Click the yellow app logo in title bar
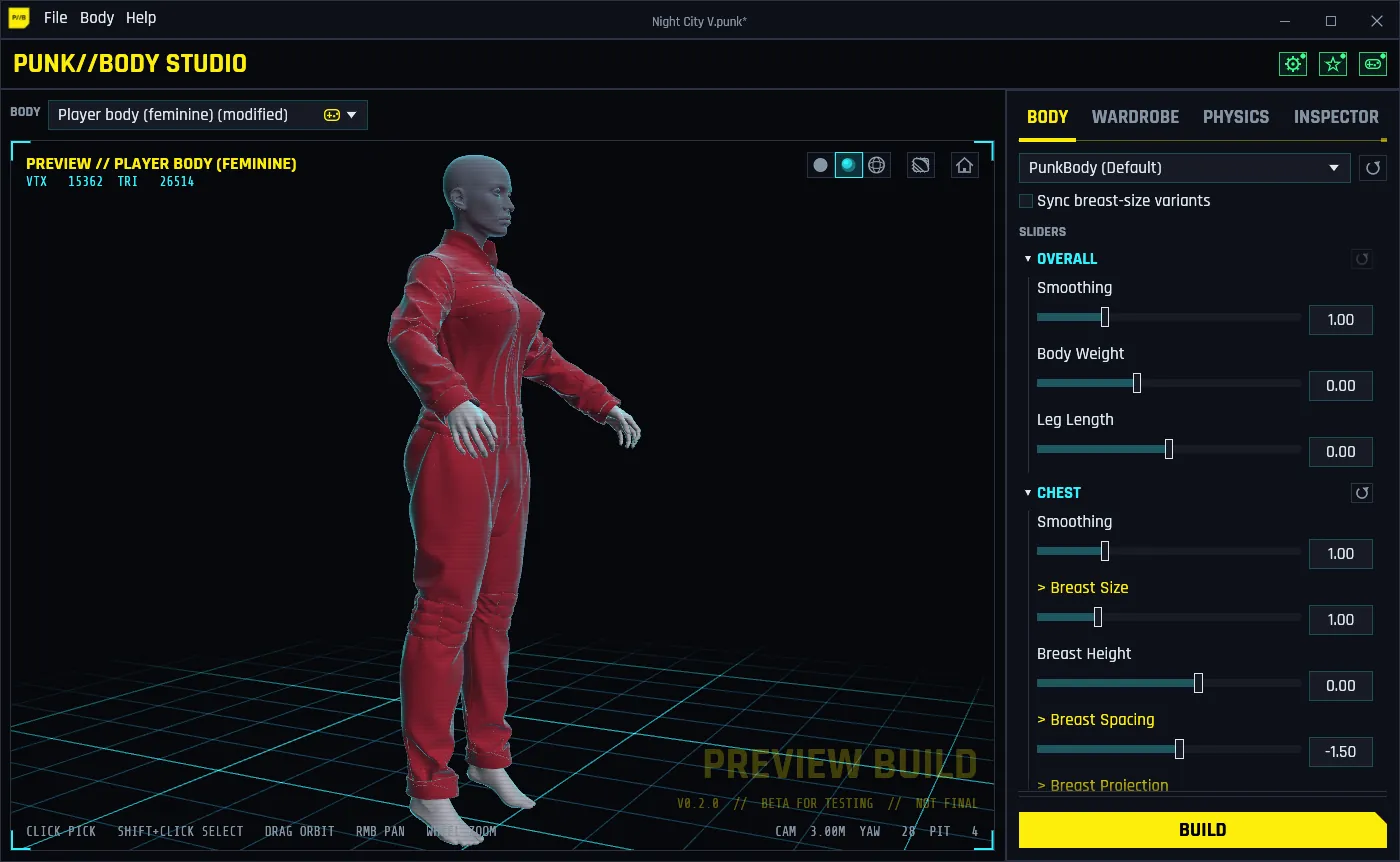 (x=19, y=18)
